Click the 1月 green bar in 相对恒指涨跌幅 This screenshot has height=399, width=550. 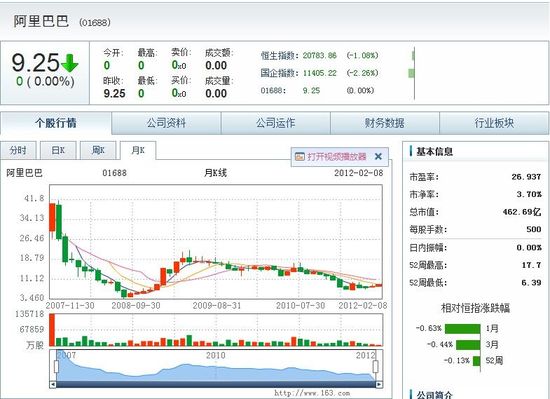463,329
